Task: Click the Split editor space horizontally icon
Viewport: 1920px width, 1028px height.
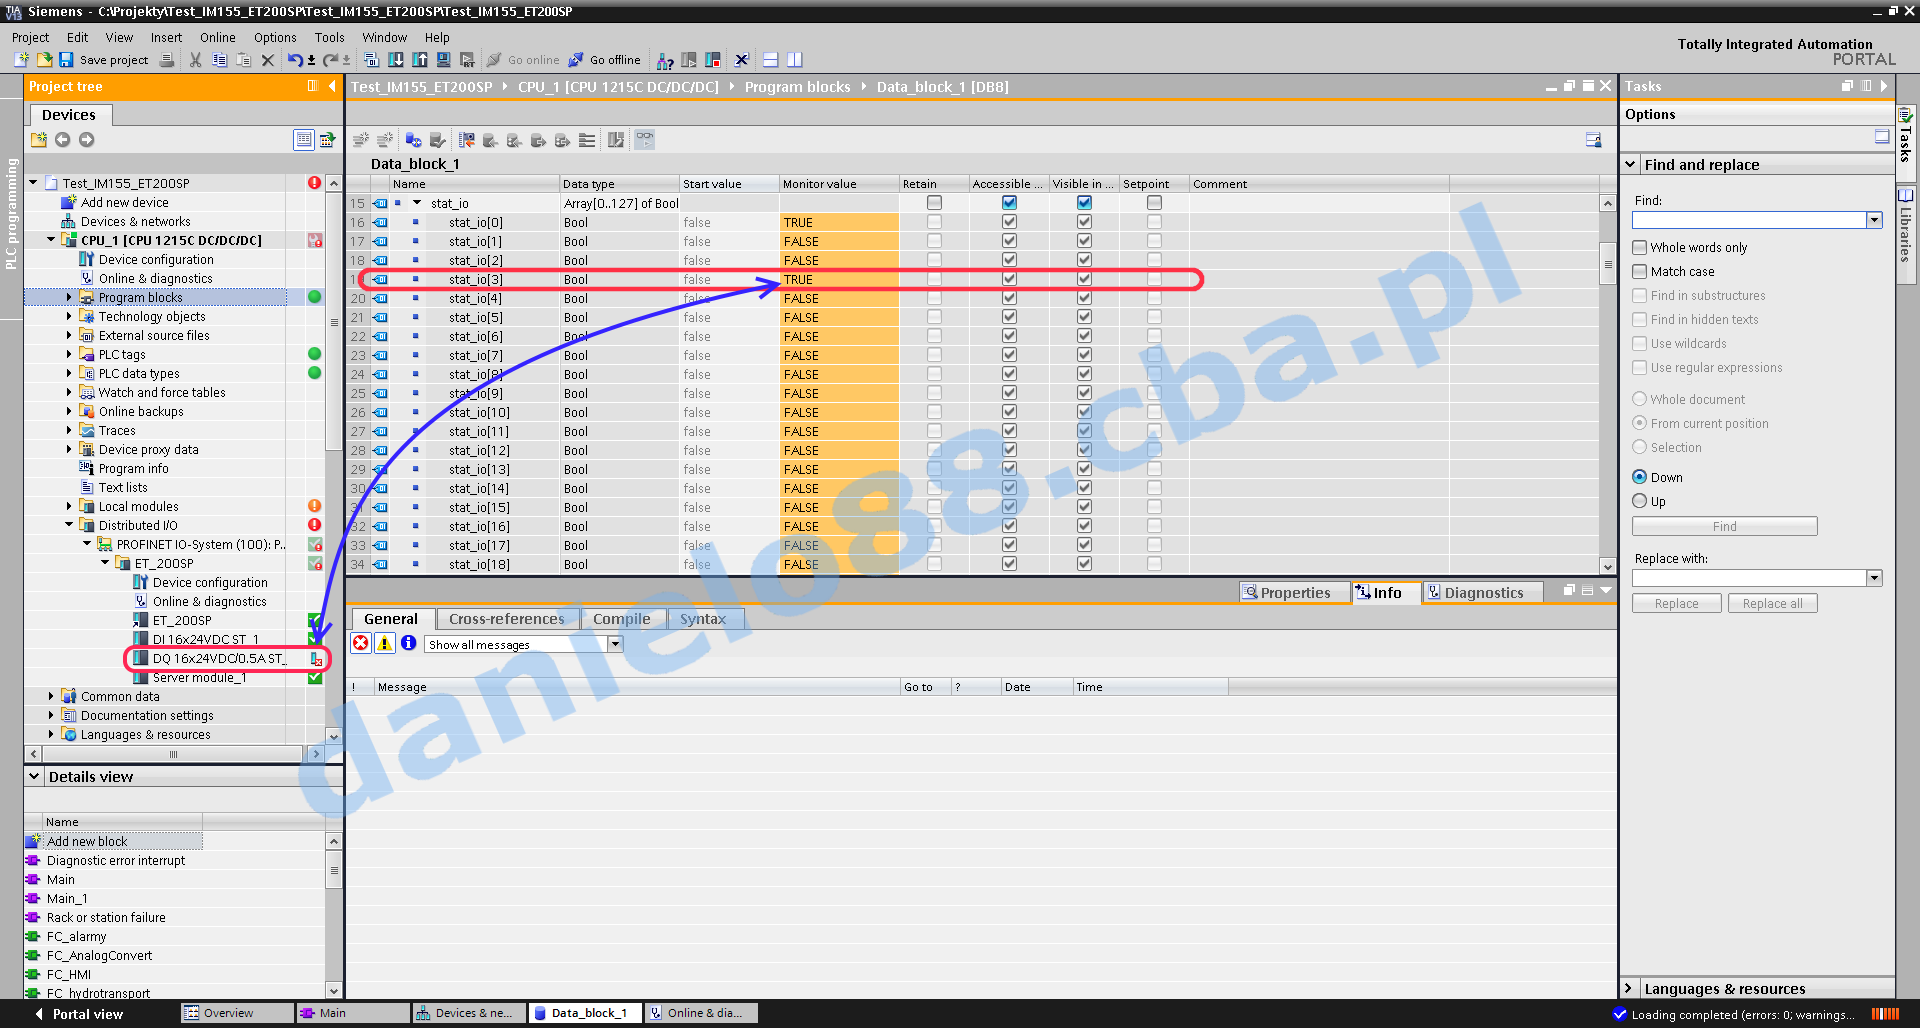Action: [x=770, y=60]
